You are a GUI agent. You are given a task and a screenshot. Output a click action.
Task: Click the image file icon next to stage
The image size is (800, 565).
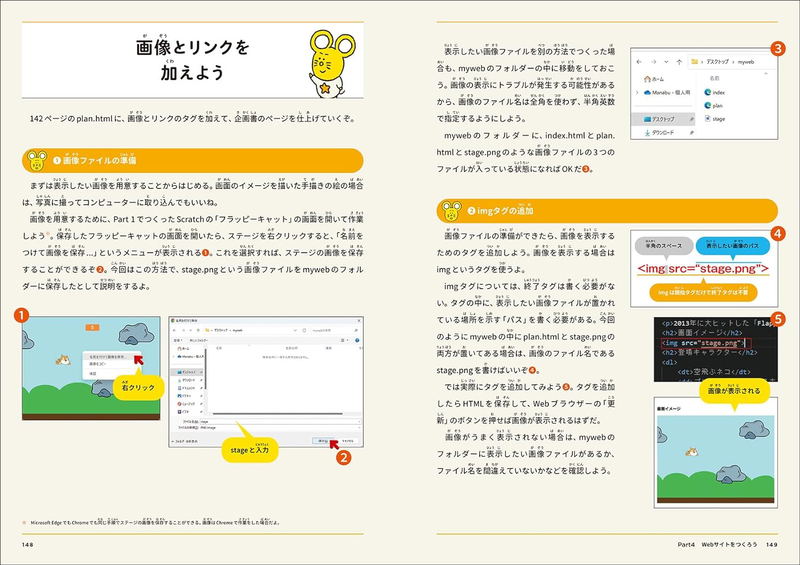[x=708, y=118]
